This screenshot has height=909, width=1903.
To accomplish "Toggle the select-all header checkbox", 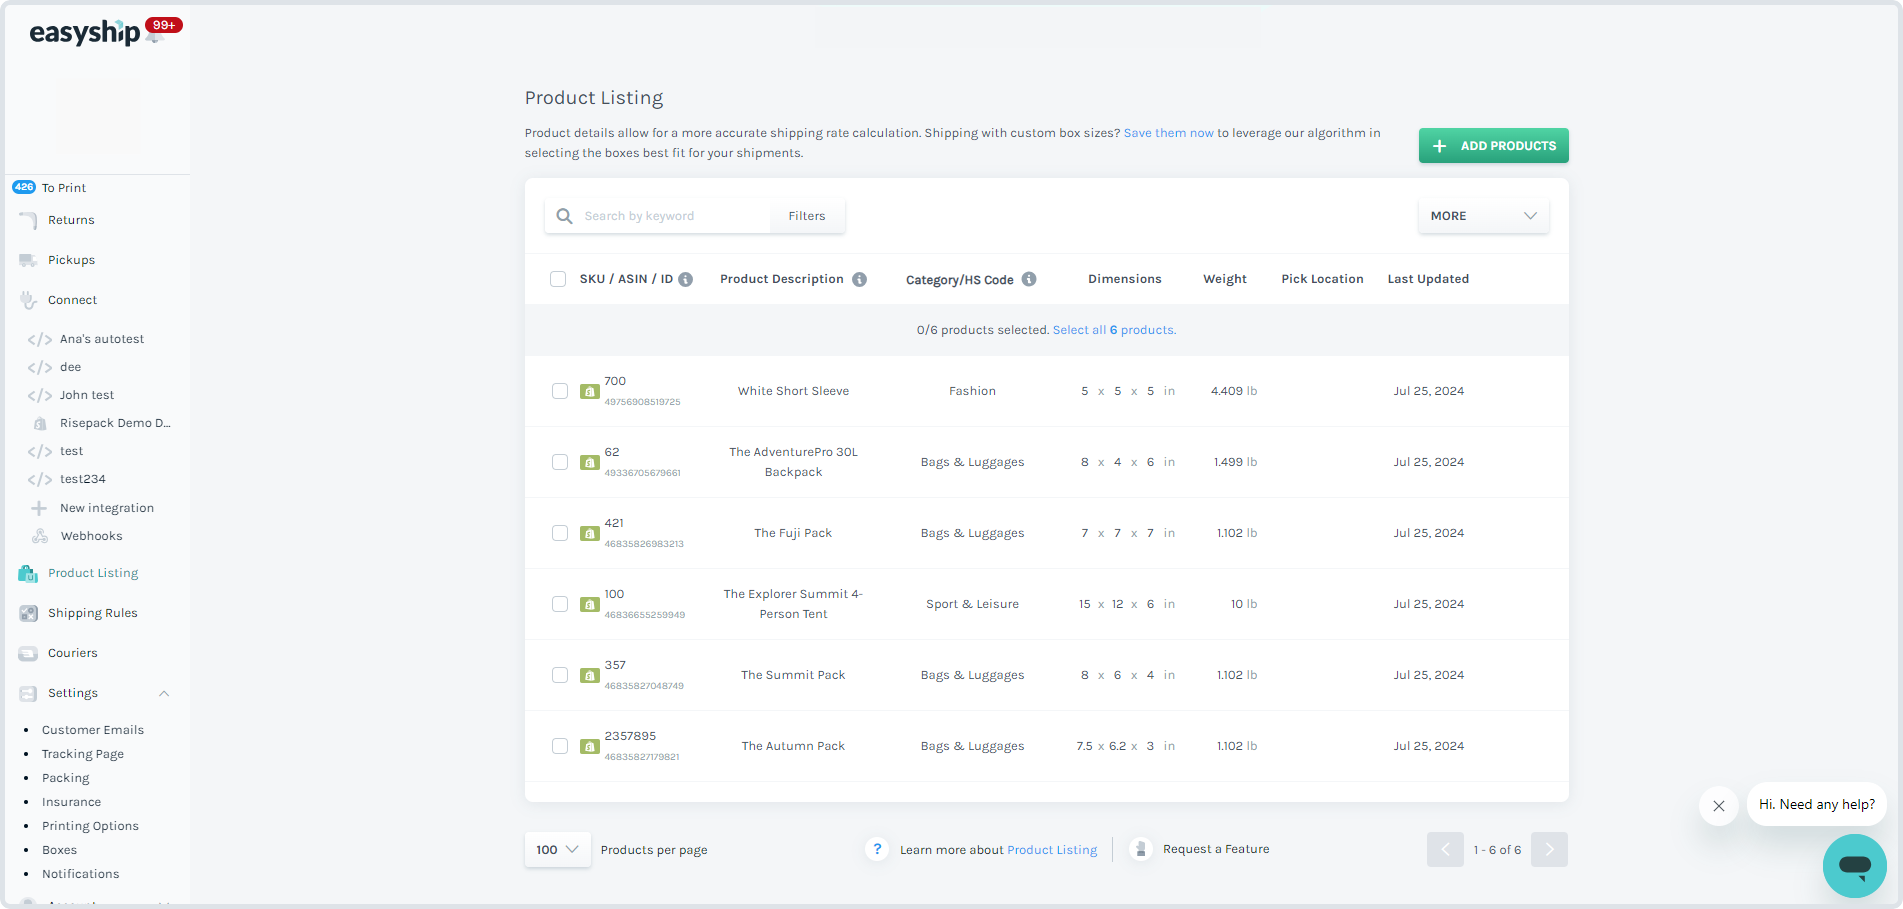I will pos(558,279).
